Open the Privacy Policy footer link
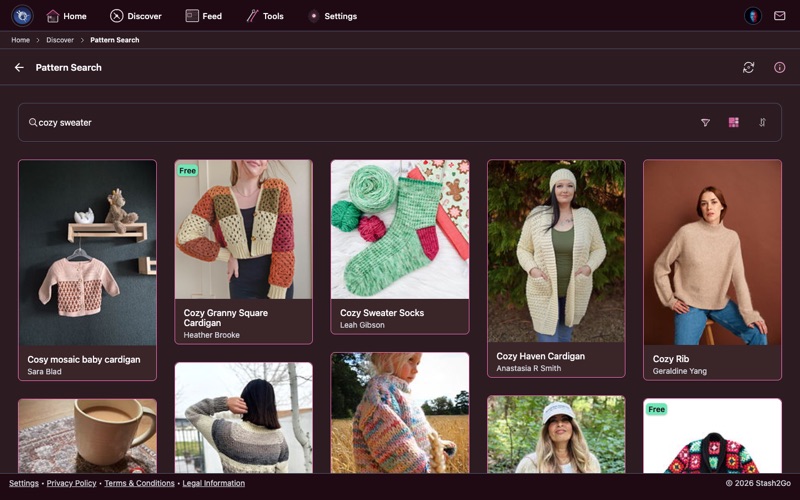The width and height of the screenshot is (800, 500). tap(71, 483)
